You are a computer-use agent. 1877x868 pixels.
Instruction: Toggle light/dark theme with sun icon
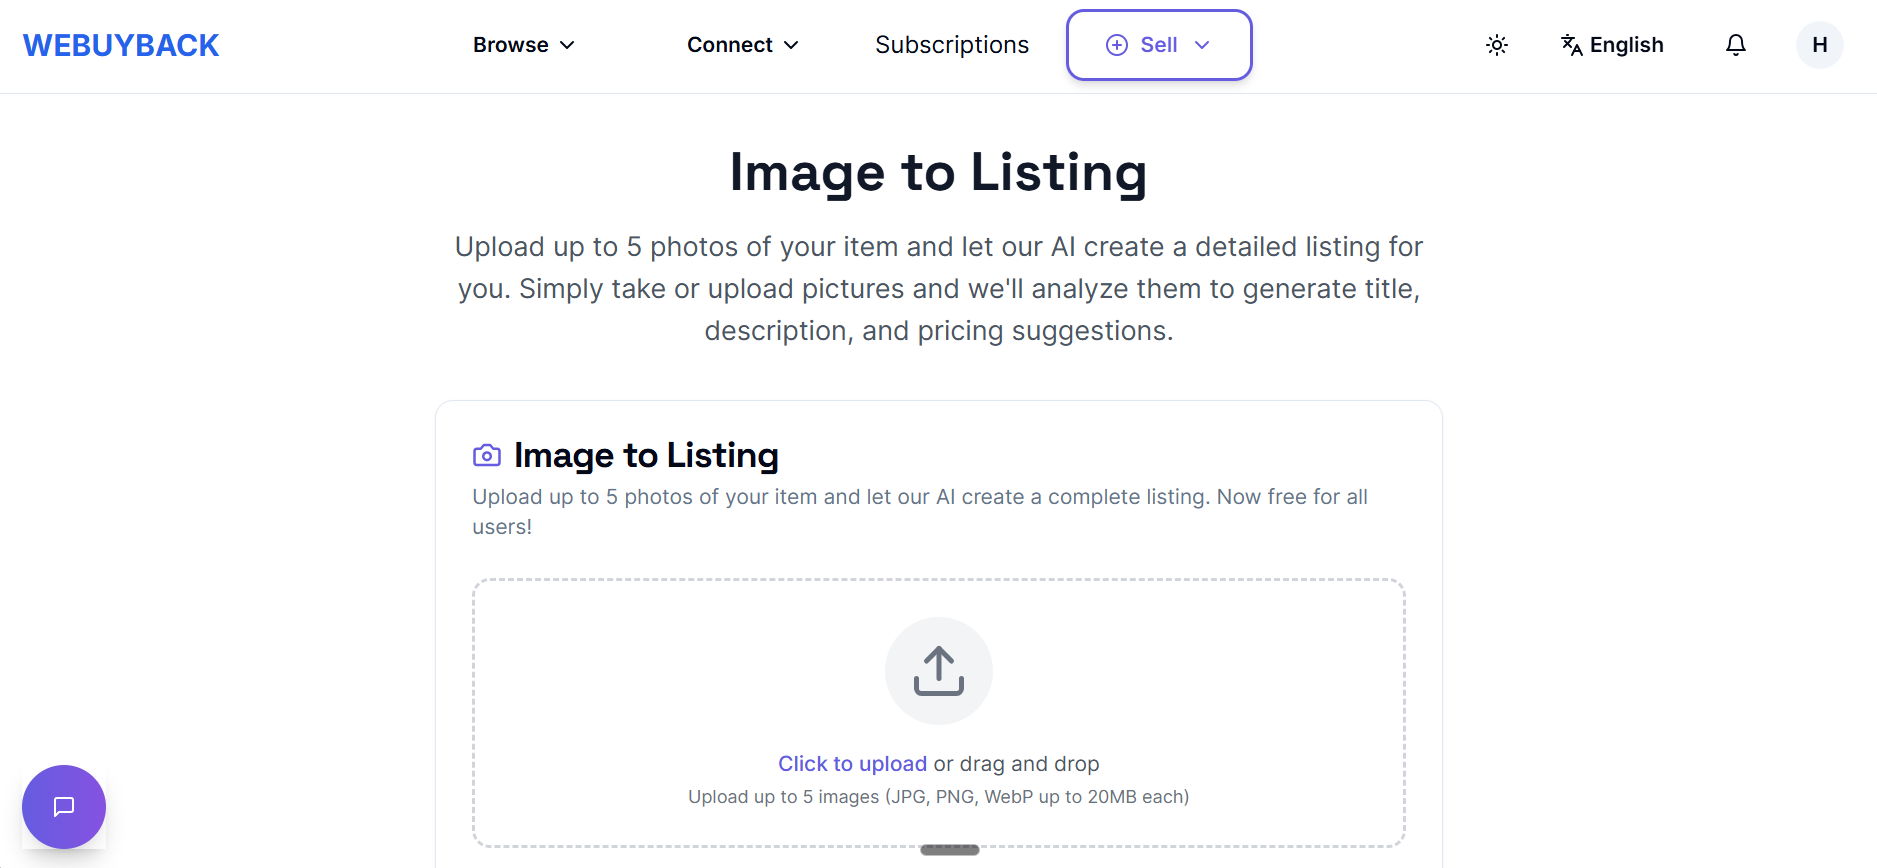(1497, 44)
